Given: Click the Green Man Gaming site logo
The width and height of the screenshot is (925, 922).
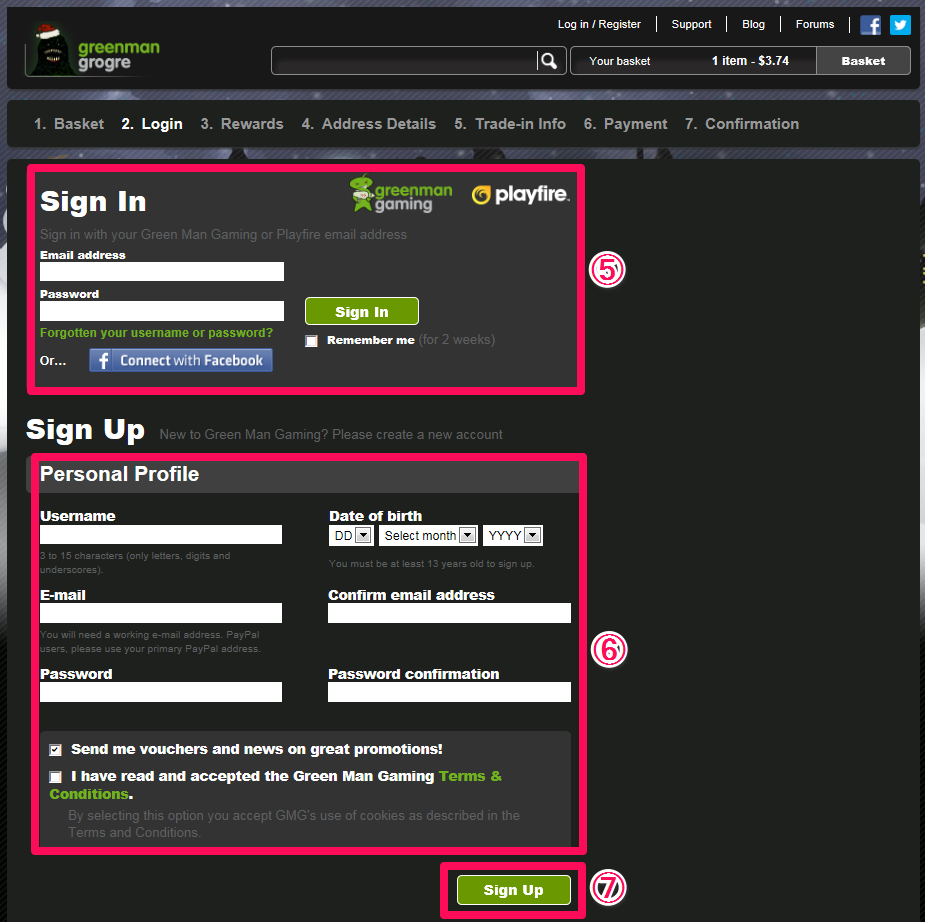Looking at the screenshot, I should click(93, 51).
